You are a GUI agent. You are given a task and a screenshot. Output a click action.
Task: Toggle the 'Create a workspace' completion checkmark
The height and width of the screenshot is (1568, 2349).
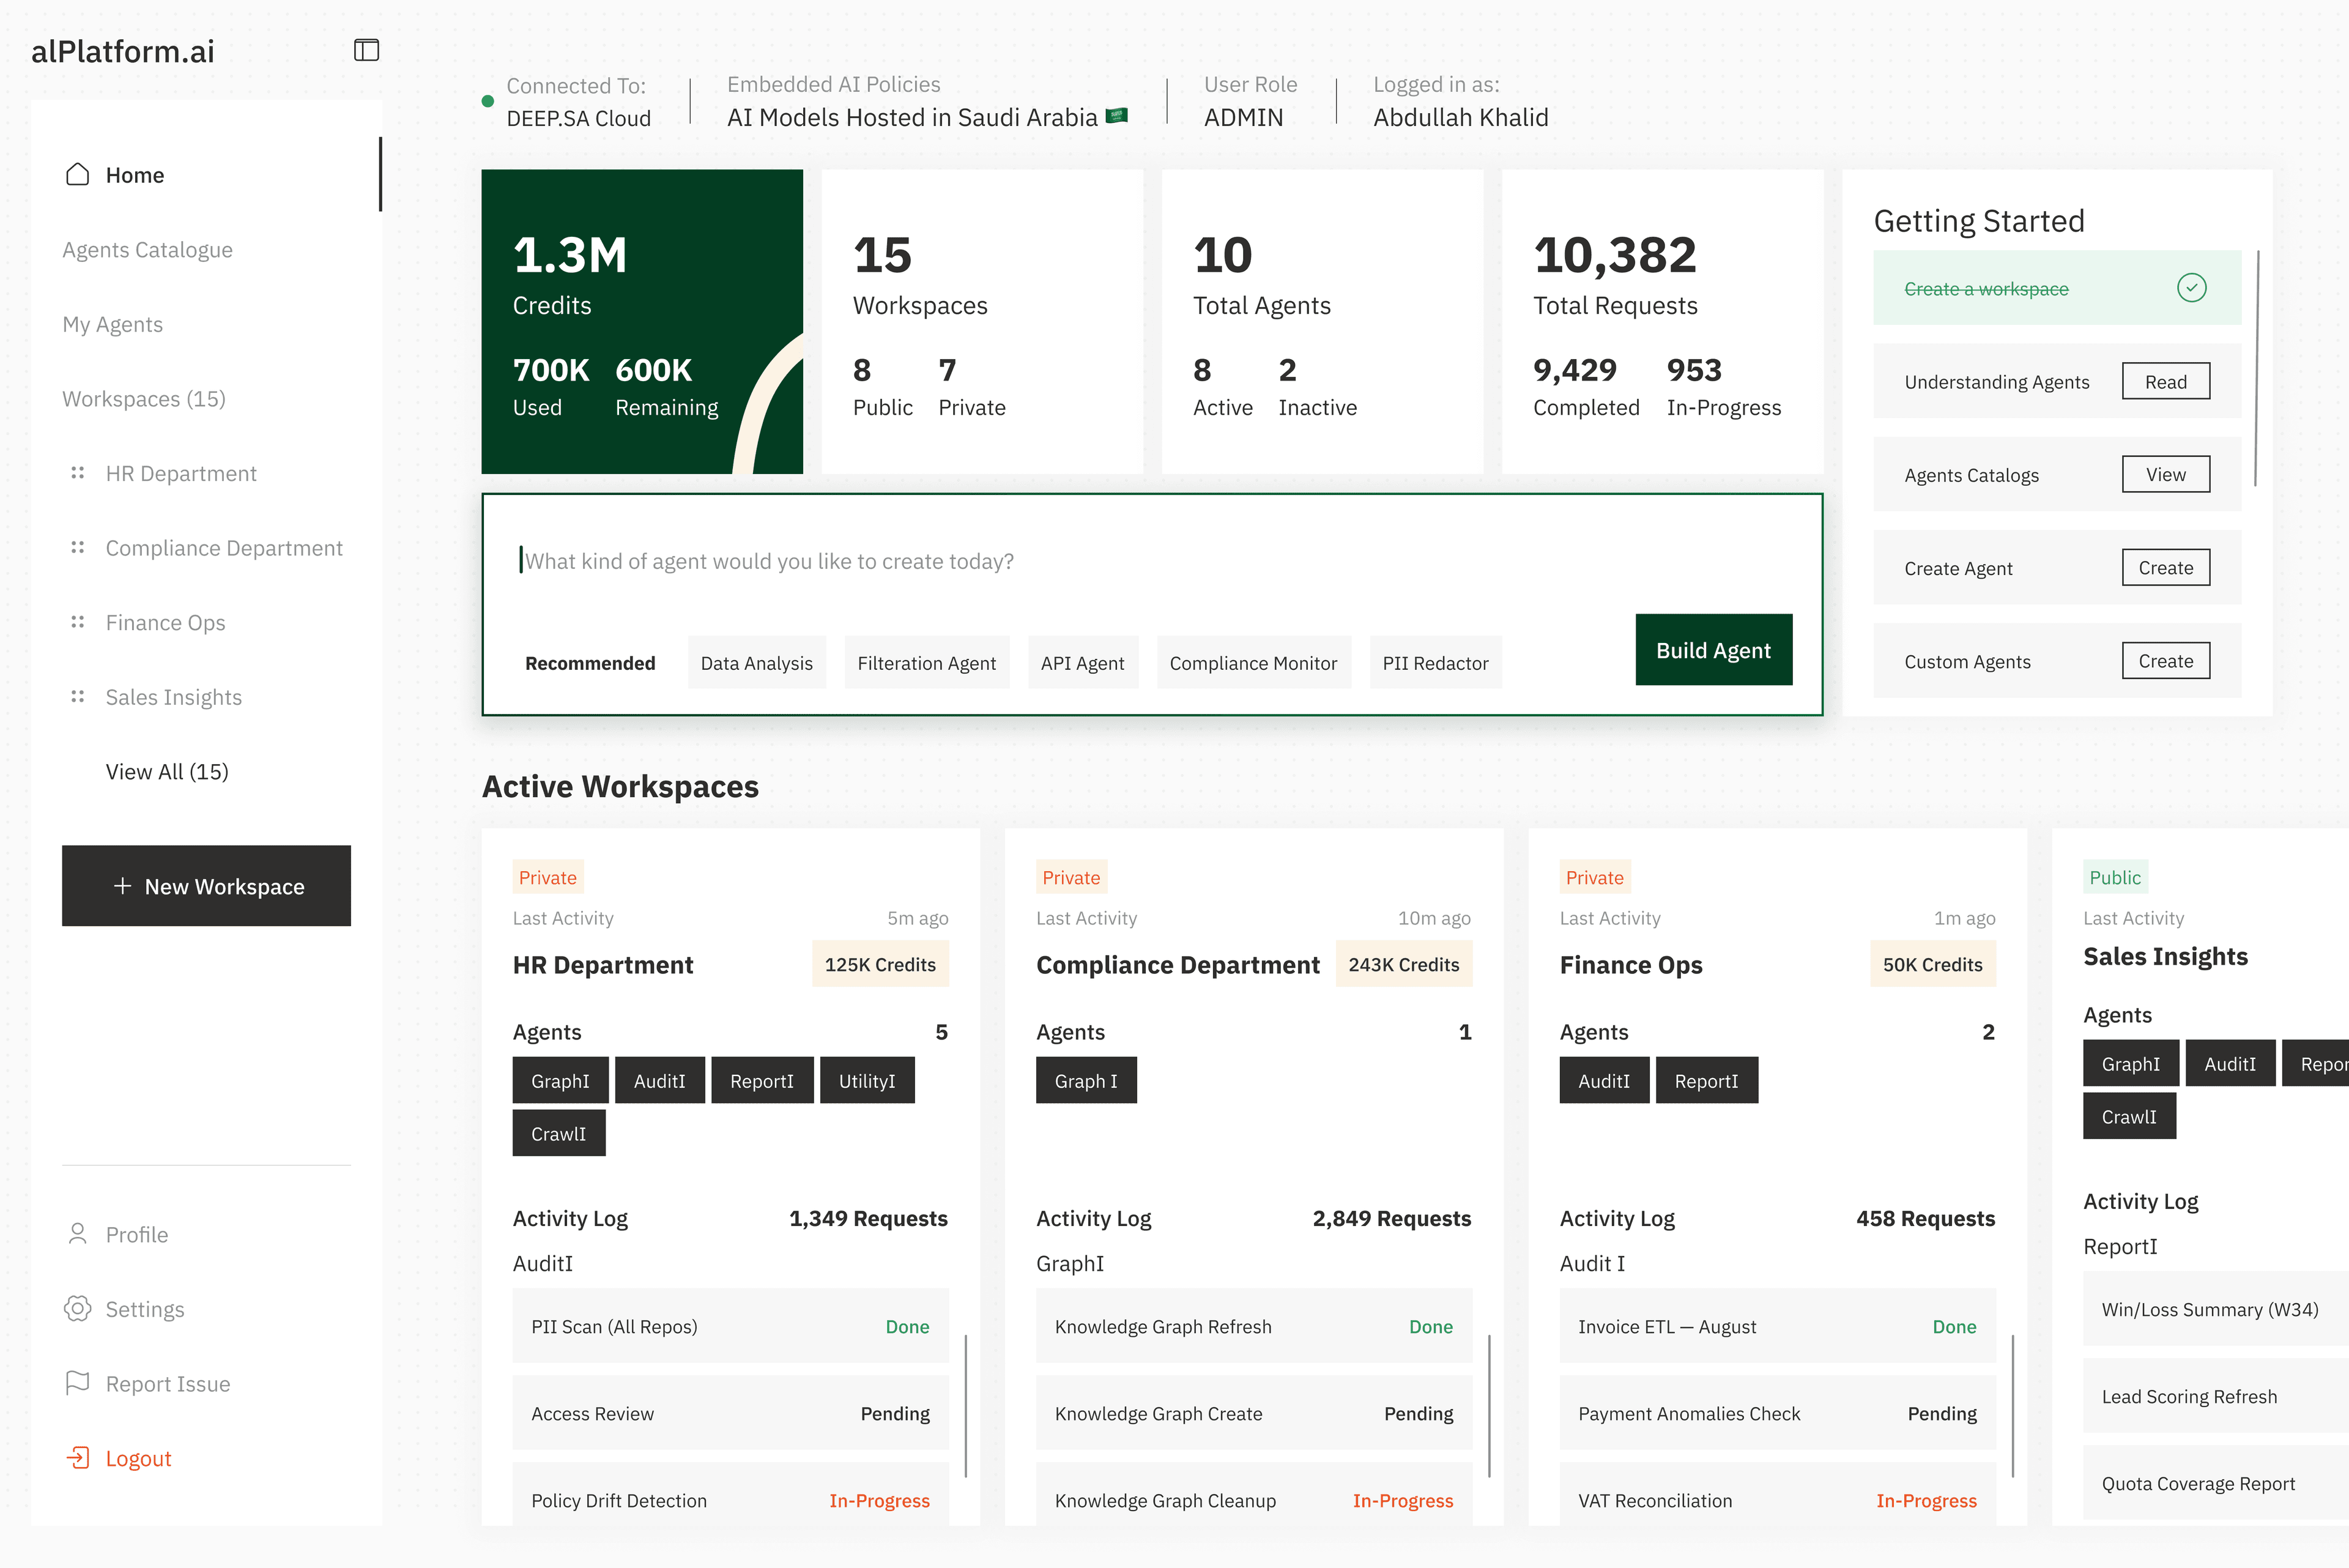click(x=2193, y=287)
